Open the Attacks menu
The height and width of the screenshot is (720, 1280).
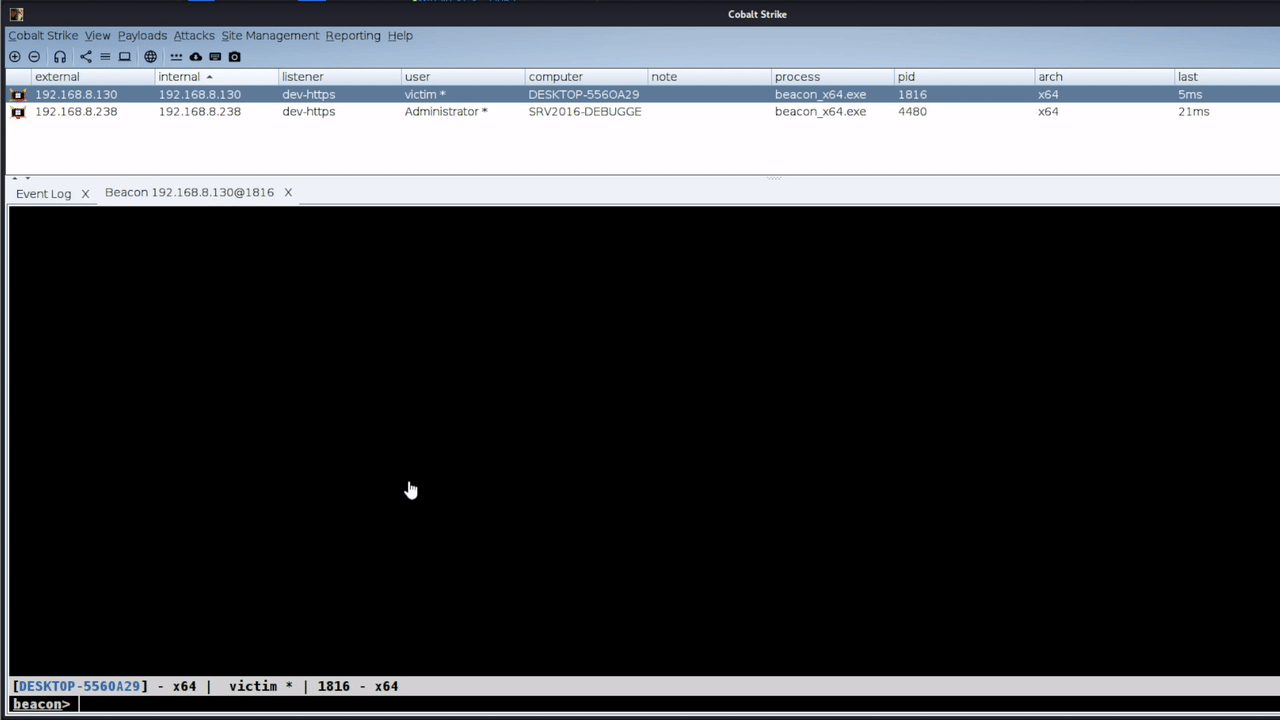point(194,35)
